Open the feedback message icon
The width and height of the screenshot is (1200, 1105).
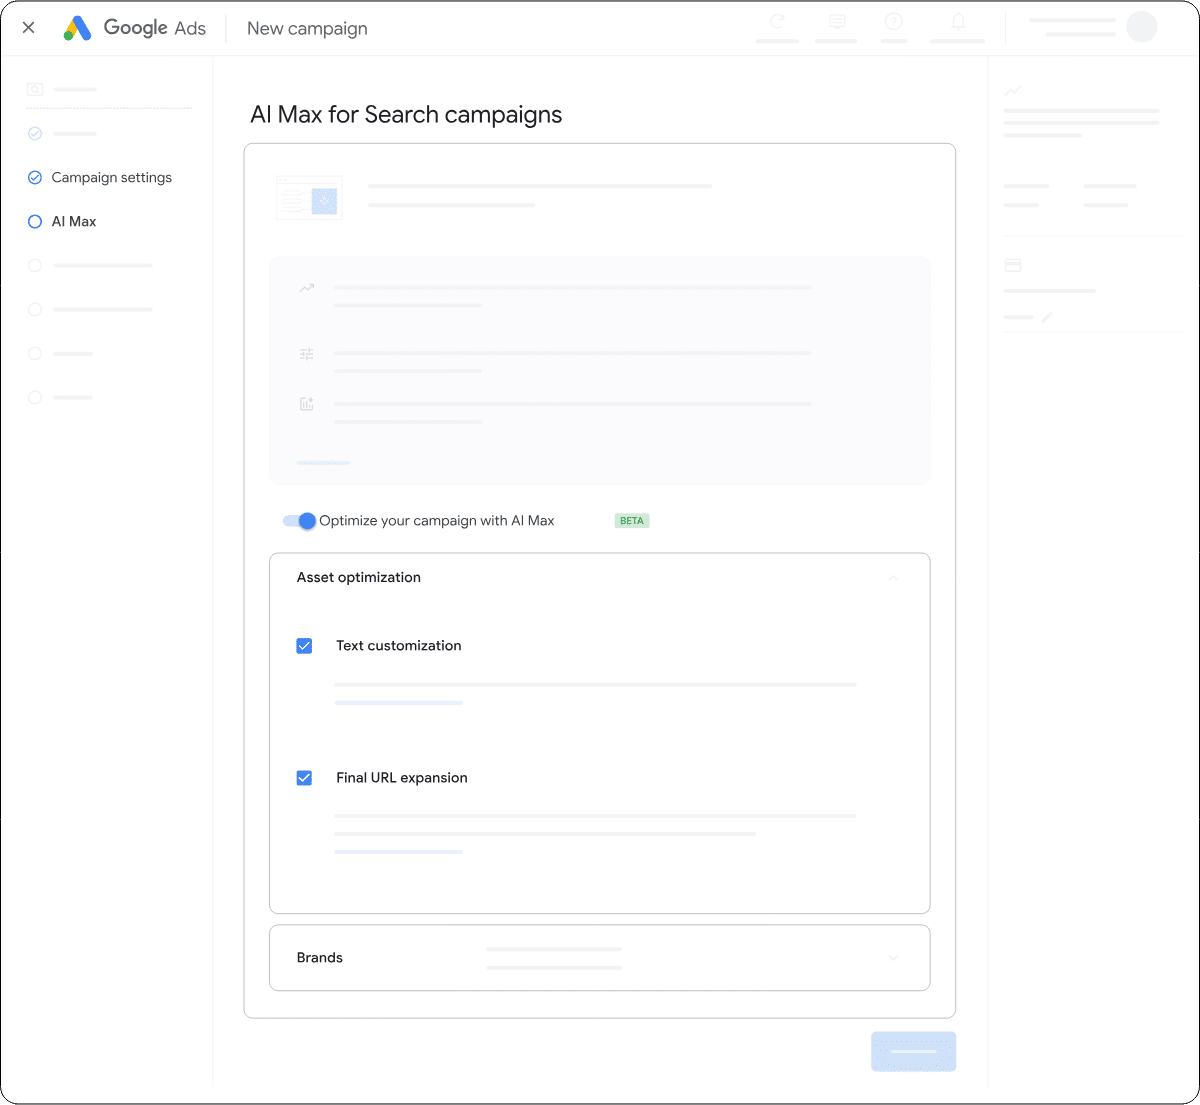[837, 22]
